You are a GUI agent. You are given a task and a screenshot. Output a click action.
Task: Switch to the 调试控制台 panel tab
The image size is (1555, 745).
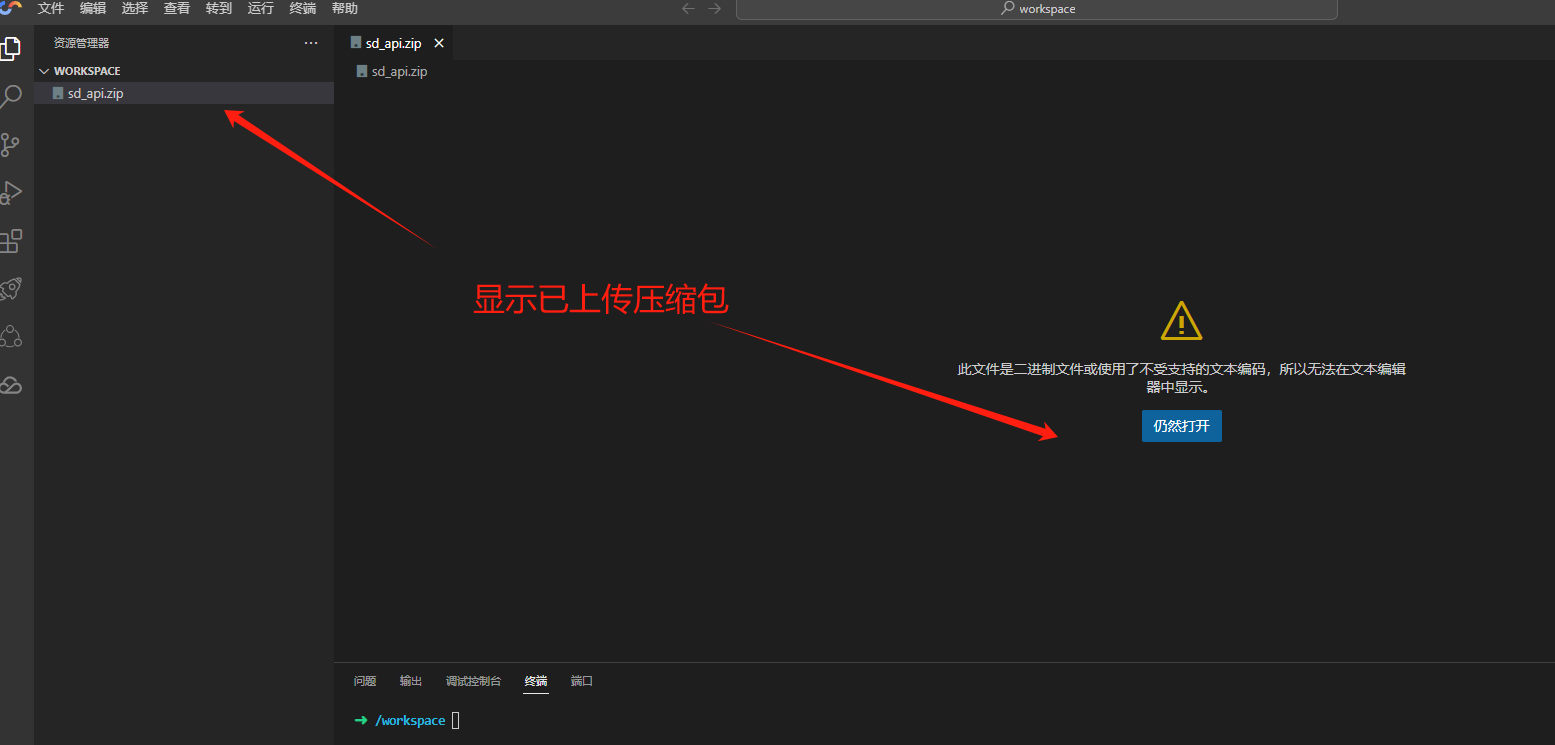tap(474, 681)
